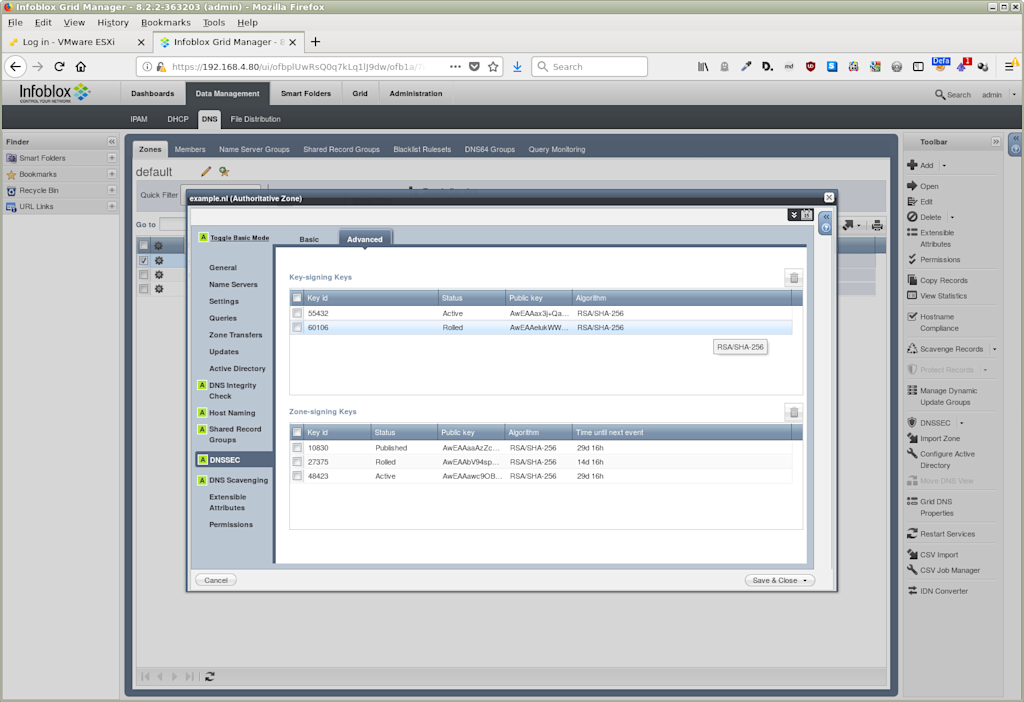This screenshot has height=702, width=1024.
Task: Open DNS Scavenging settings
Action: point(238,481)
